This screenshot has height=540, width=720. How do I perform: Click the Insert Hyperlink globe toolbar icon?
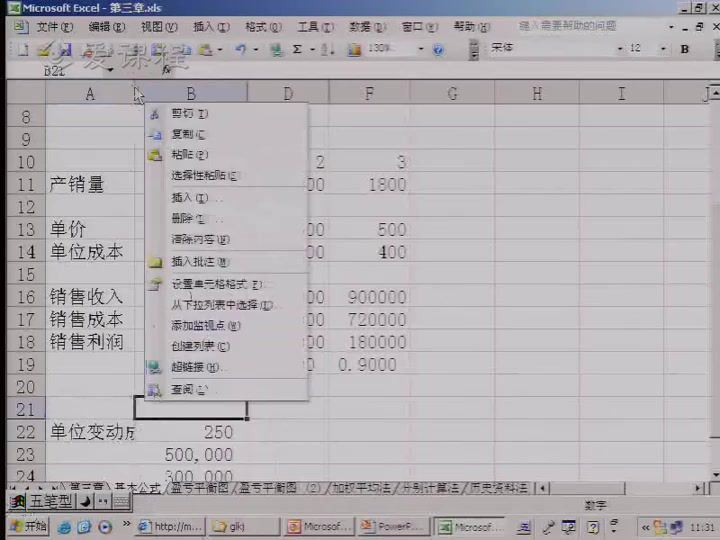tap(276, 49)
